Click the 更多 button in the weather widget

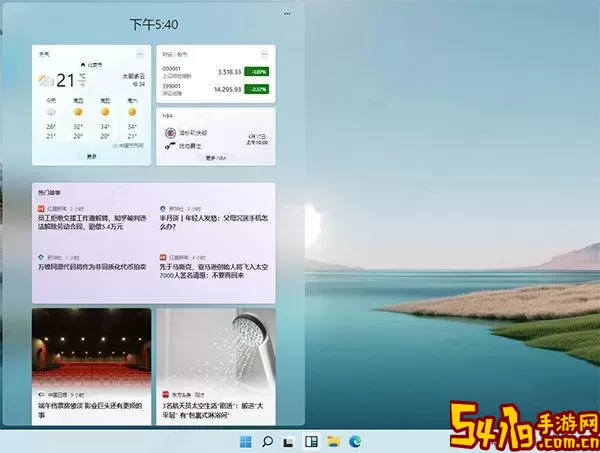[91, 156]
